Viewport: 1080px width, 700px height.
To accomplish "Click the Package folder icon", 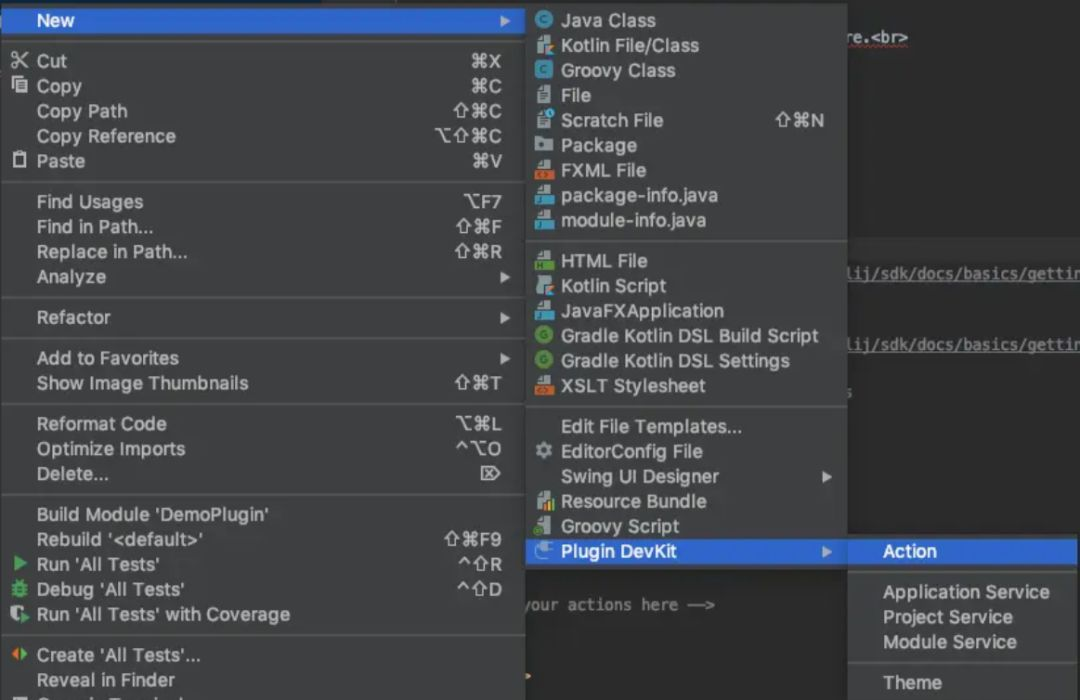I will pos(544,145).
